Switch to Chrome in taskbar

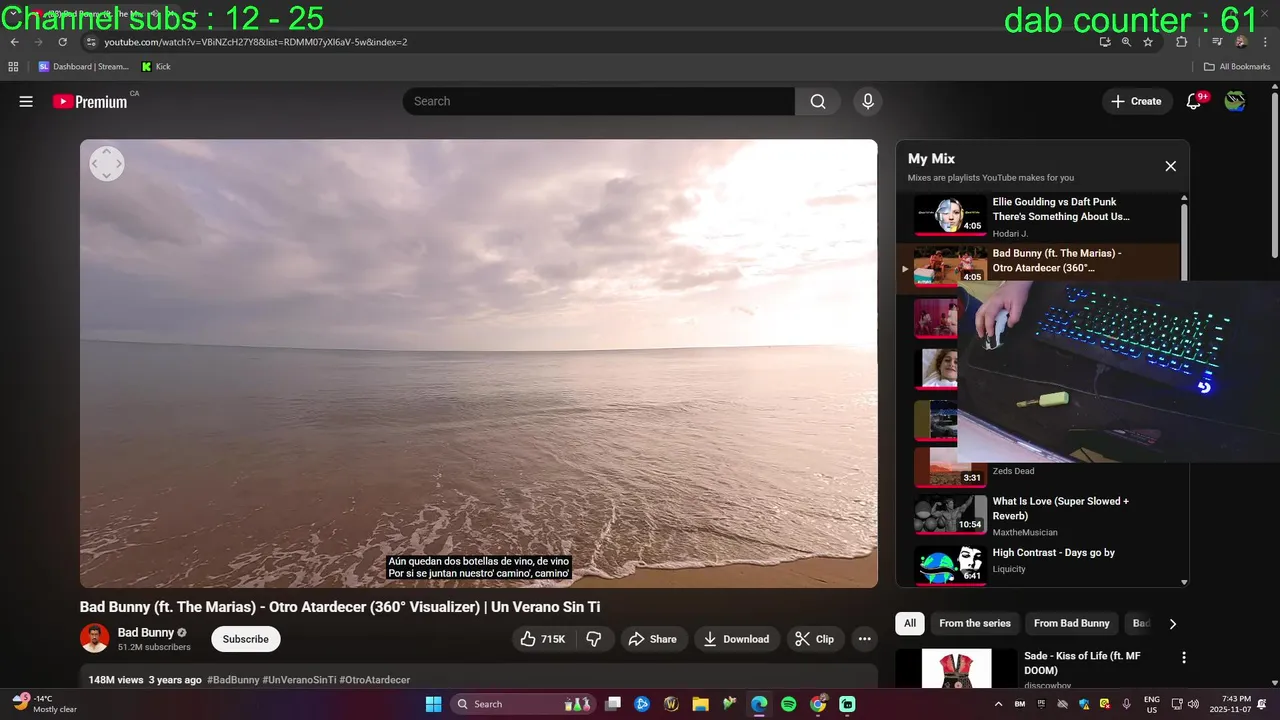[818, 704]
